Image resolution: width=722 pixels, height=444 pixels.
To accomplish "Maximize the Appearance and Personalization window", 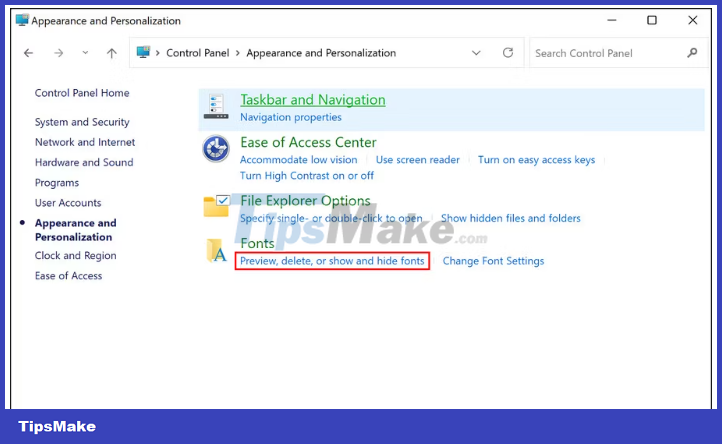I will coord(652,20).
